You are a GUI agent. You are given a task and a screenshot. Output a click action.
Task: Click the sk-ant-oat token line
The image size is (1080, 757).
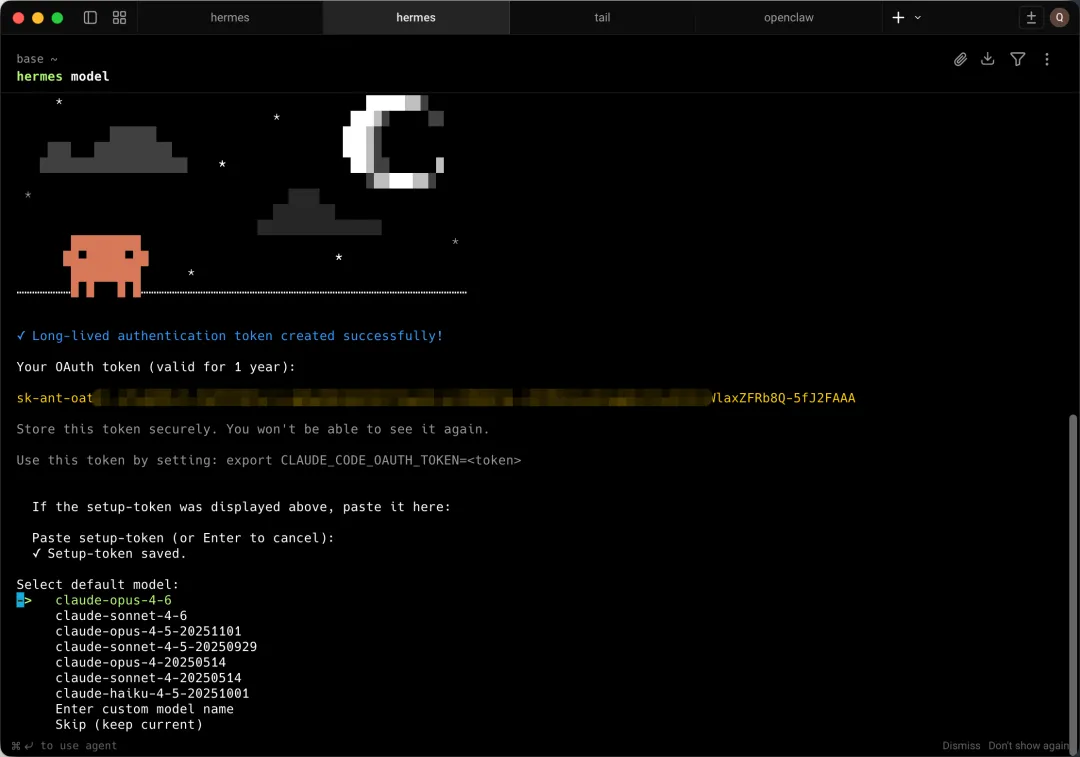click(x=436, y=398)
